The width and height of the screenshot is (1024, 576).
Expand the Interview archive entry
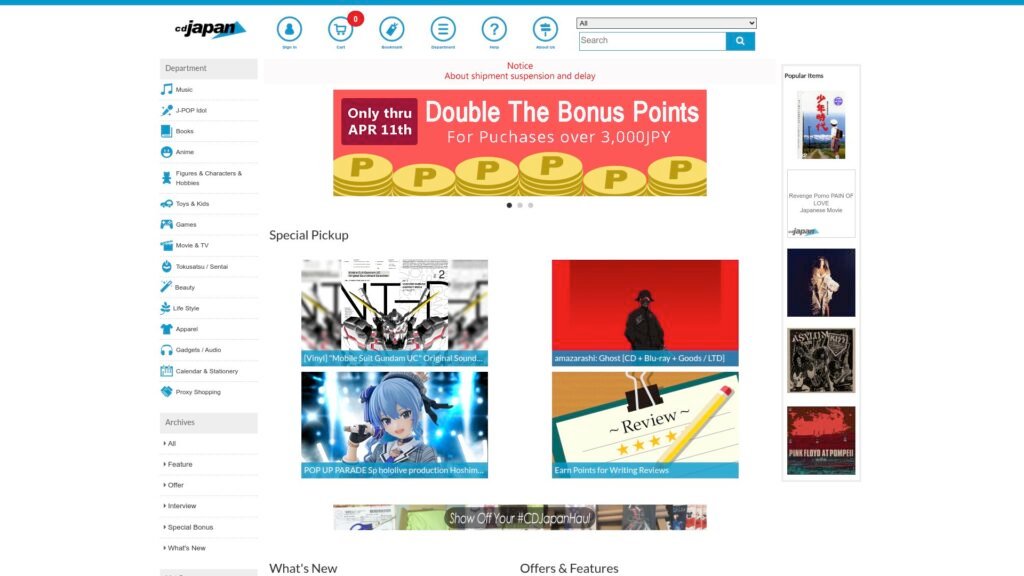tap(180, 506)
